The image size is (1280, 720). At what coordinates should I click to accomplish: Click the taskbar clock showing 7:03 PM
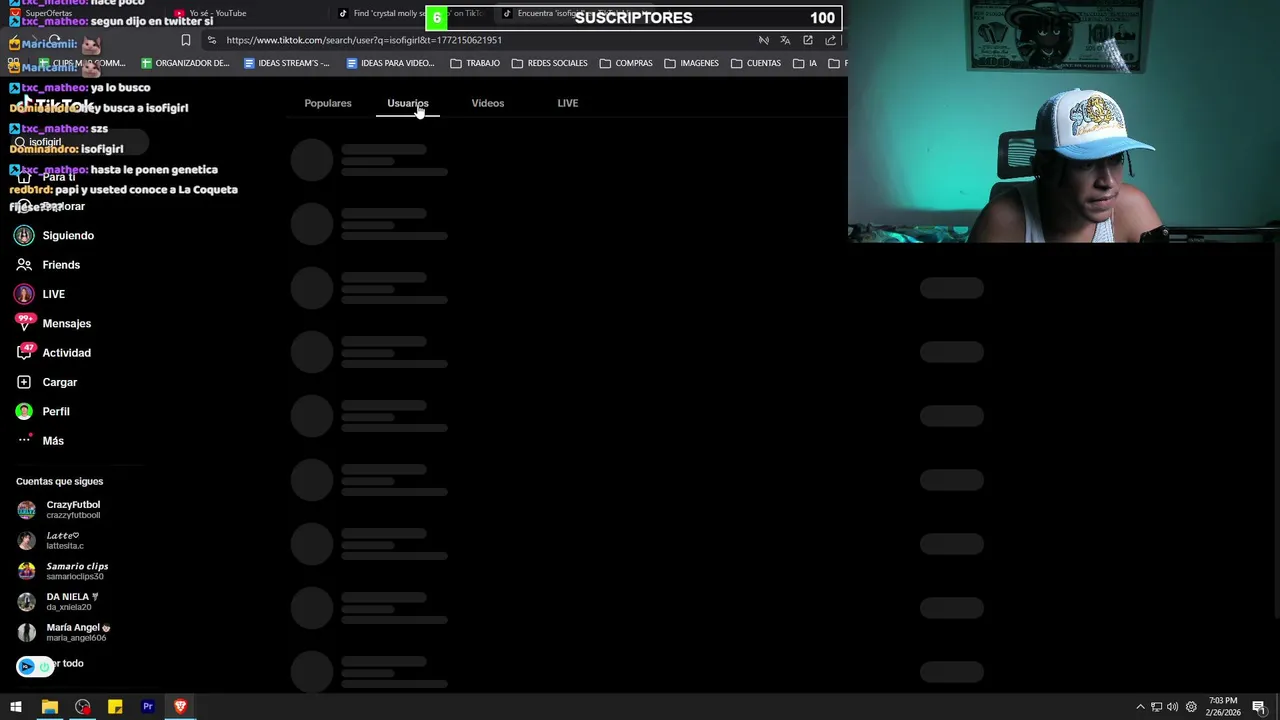tap(1223, 707)
